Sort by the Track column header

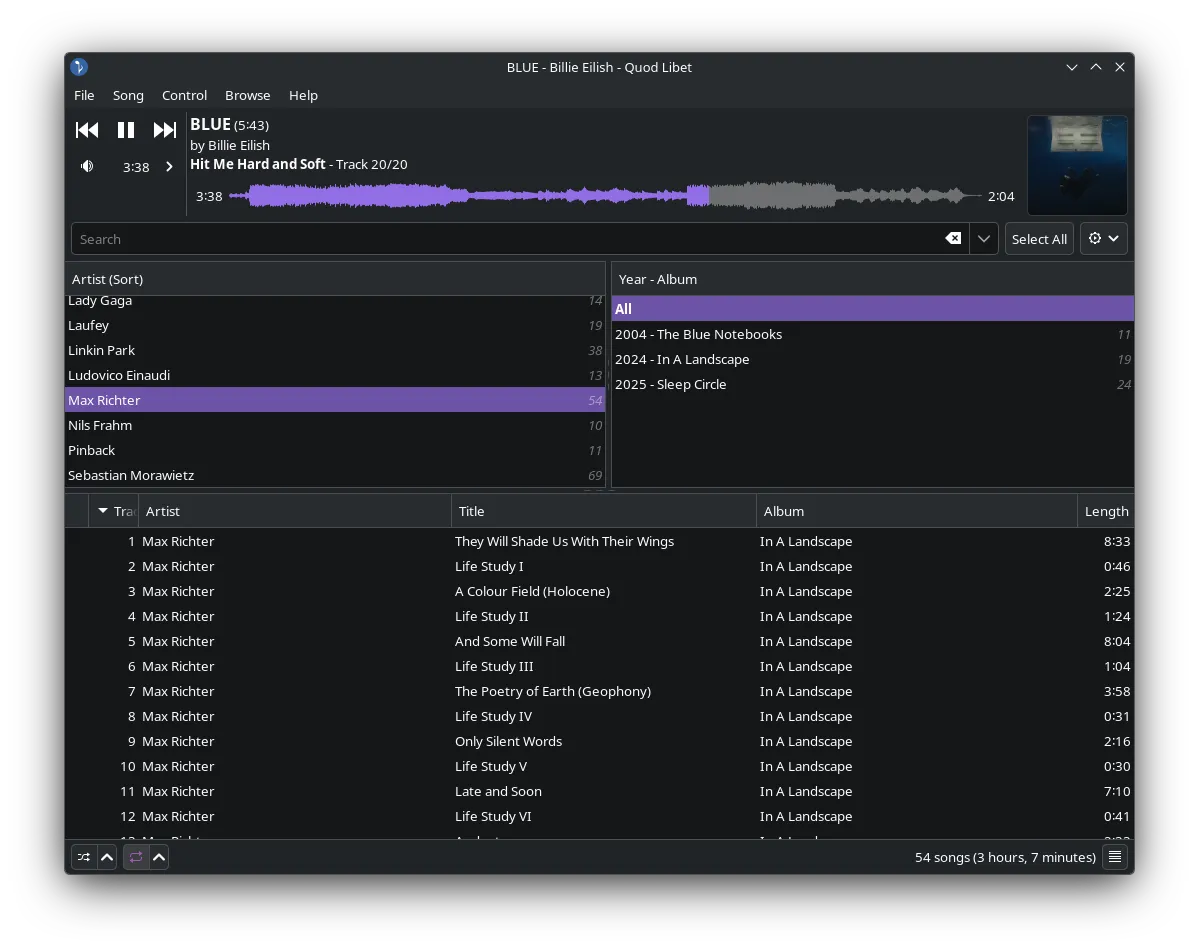point(114,511)
